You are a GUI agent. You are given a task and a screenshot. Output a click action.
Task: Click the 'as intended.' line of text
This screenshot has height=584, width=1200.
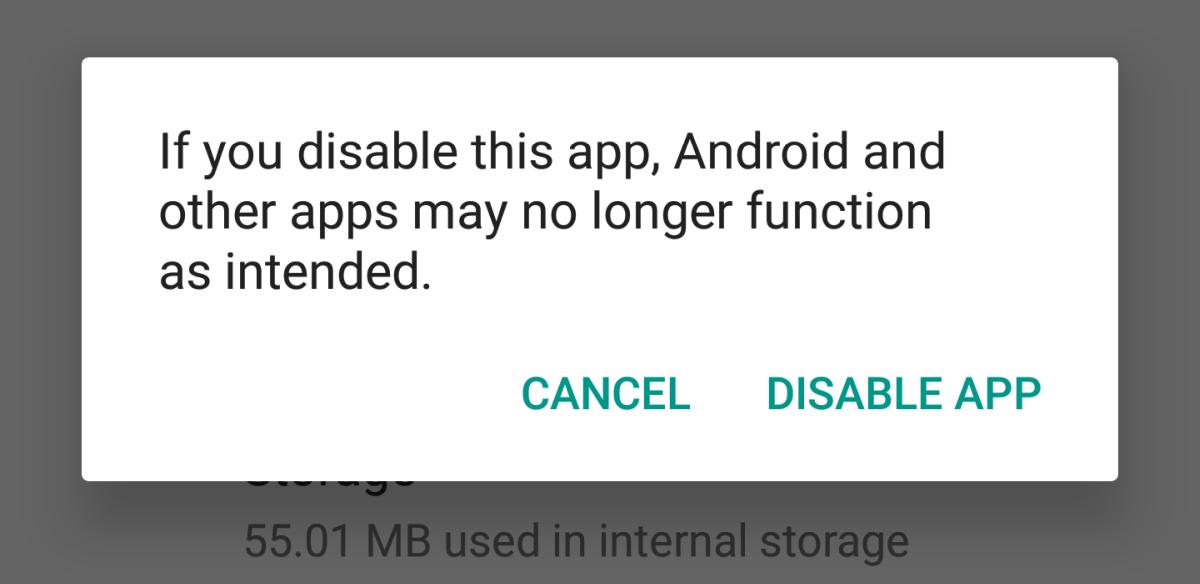(295, 273)
